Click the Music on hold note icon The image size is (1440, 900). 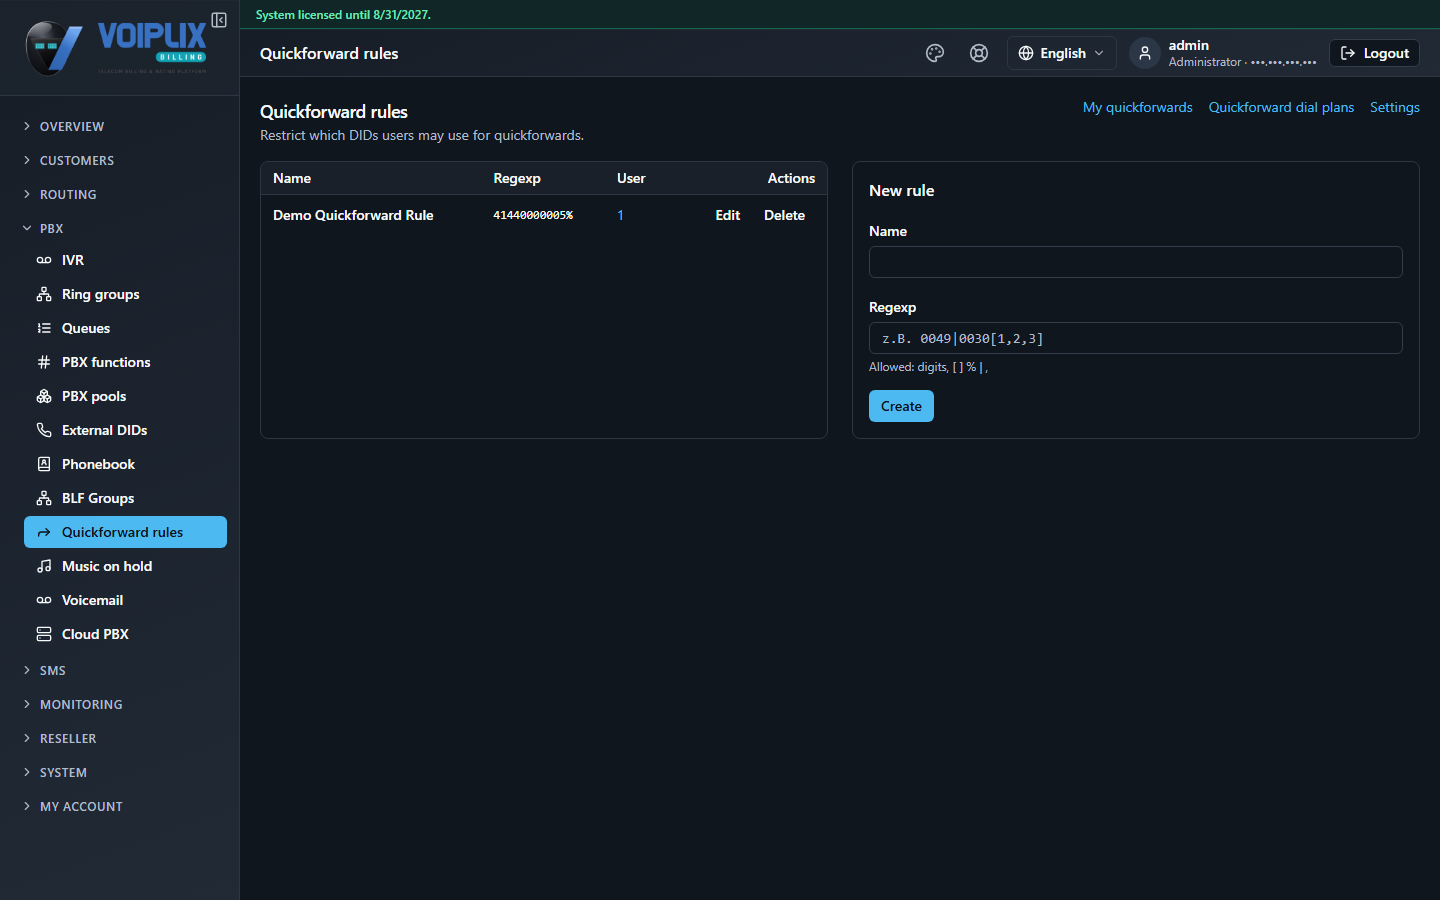pyautogui.click(x=44, y=566)
